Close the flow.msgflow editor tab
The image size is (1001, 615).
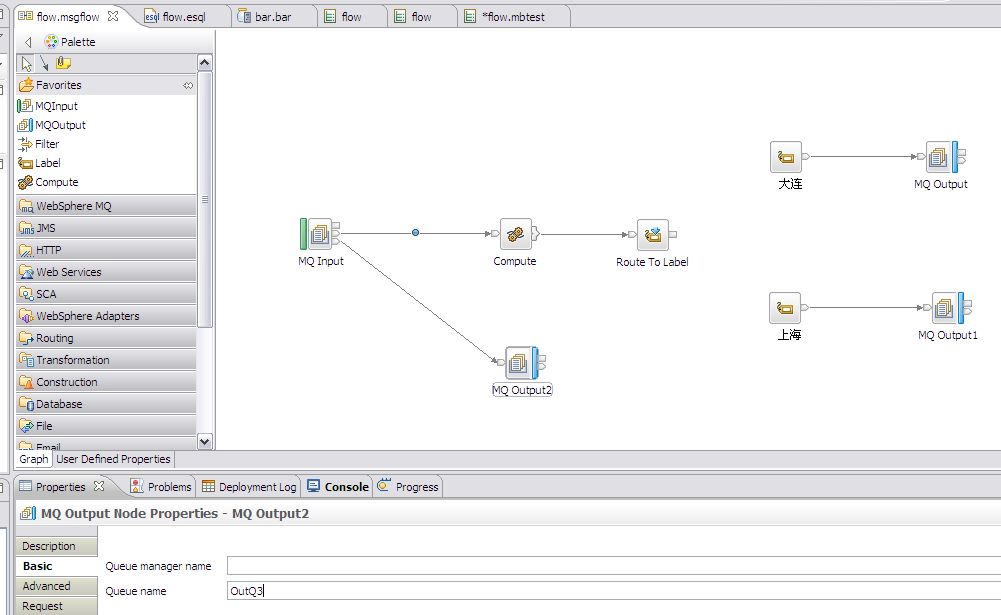[113, 16]
